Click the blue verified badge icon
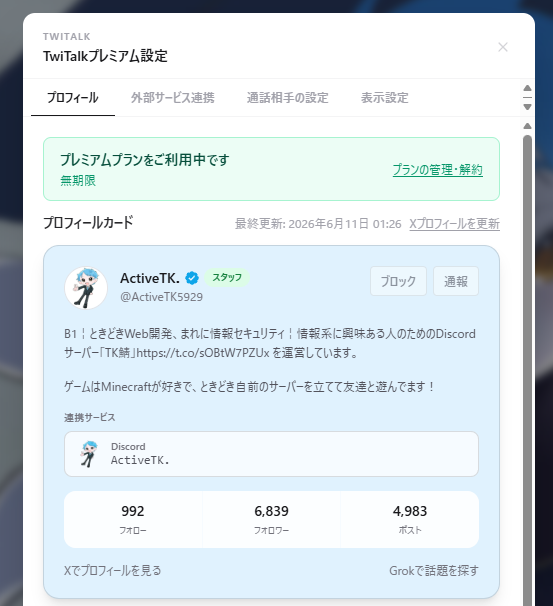Screen dimensions: 553x606 coord(192,278)
